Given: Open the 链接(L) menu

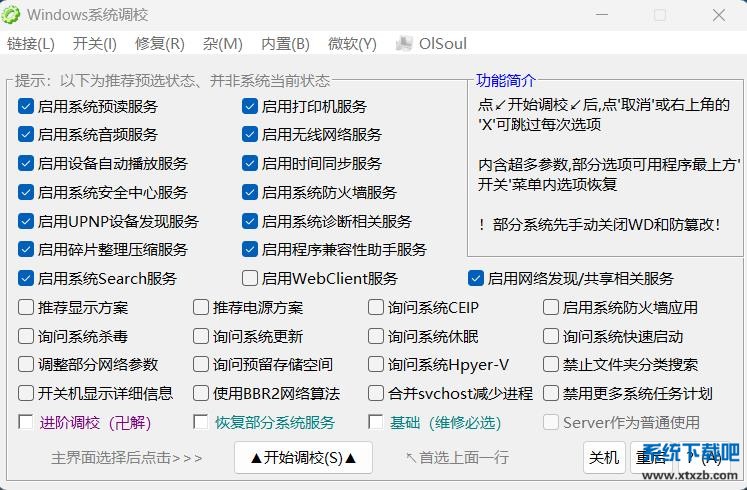Looking at the screenshot, I should tap(31, 44).
